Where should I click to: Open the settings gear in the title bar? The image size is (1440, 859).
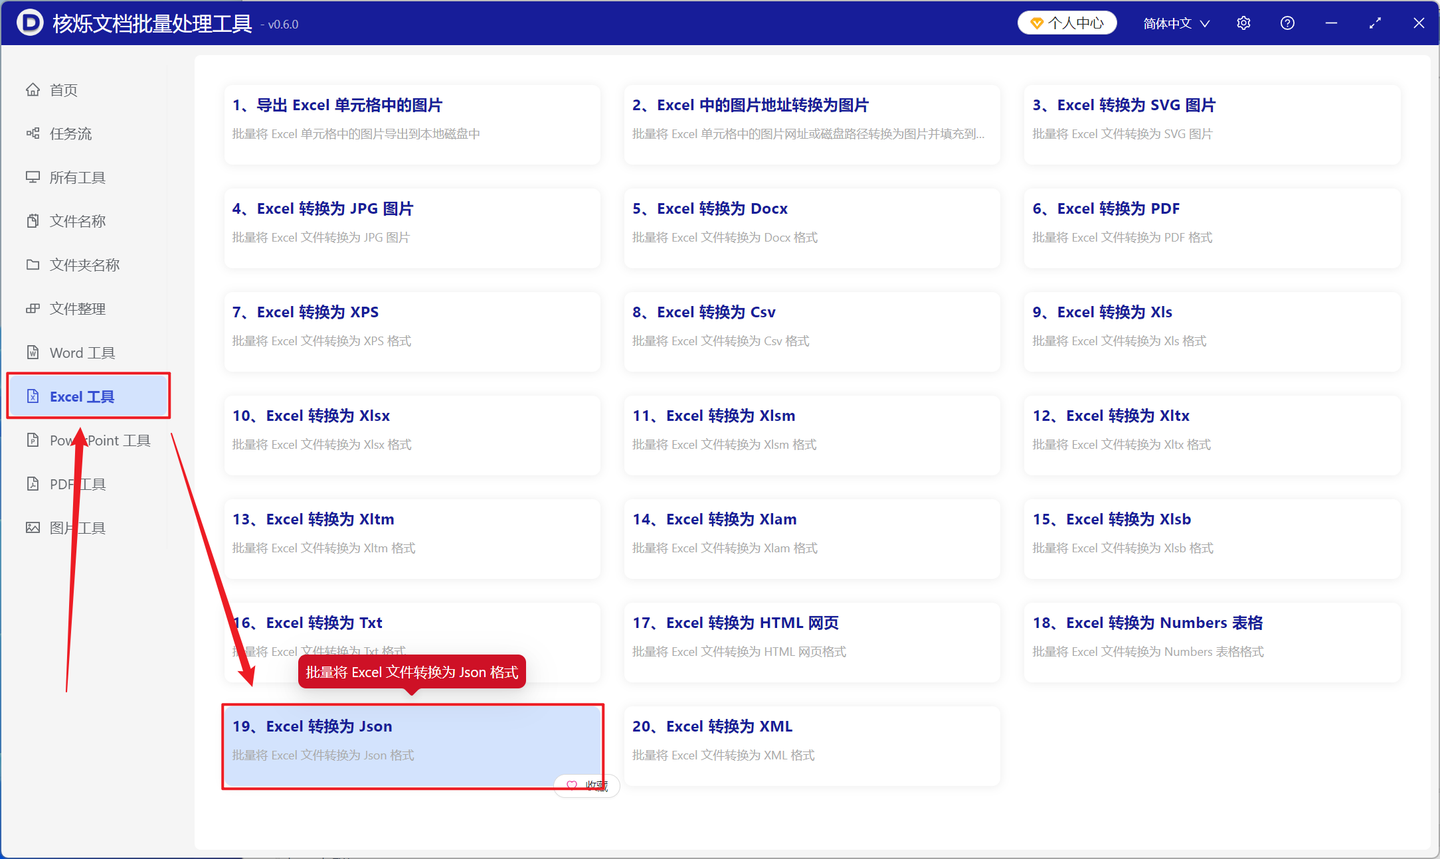[x=1243, y=22]
